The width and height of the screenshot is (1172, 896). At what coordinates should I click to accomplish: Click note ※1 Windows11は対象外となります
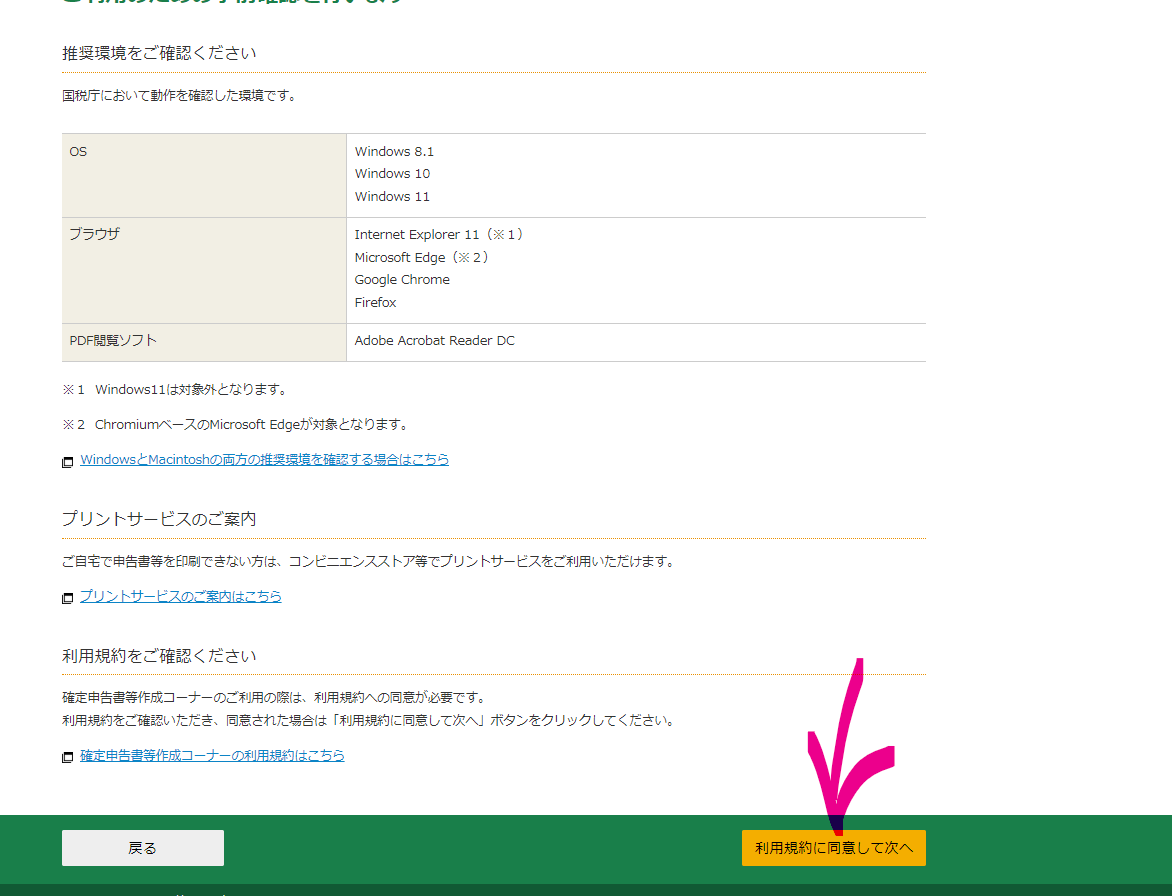176,389
